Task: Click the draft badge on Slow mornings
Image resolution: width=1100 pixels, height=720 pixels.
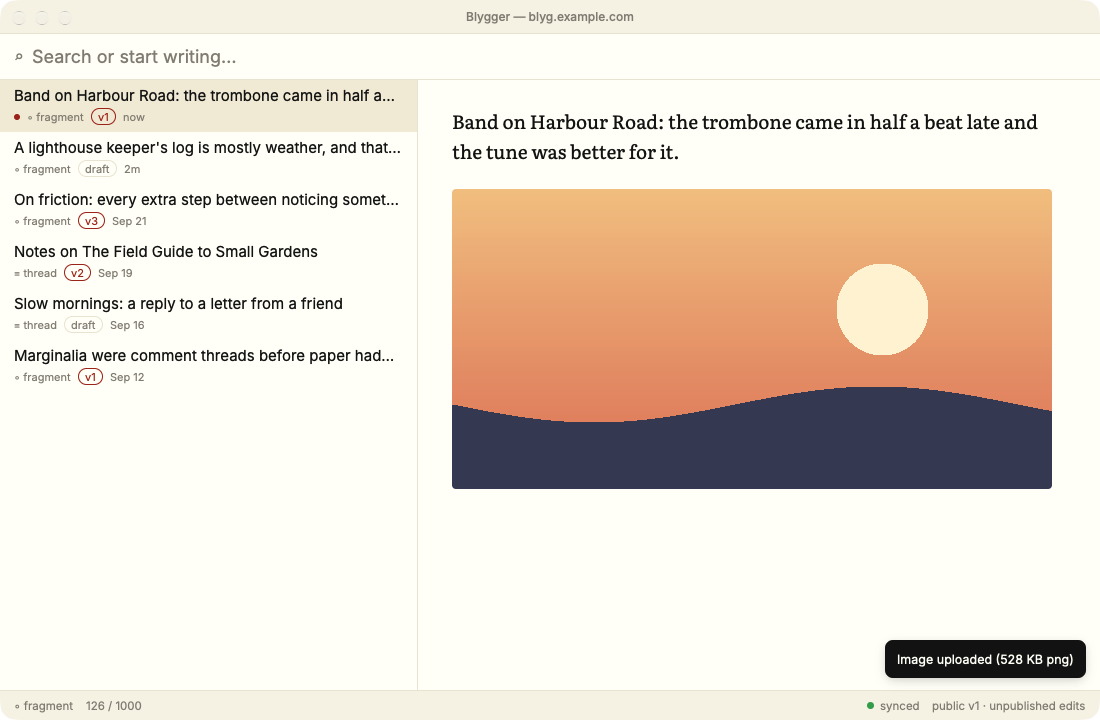Action: pos(83,325)
